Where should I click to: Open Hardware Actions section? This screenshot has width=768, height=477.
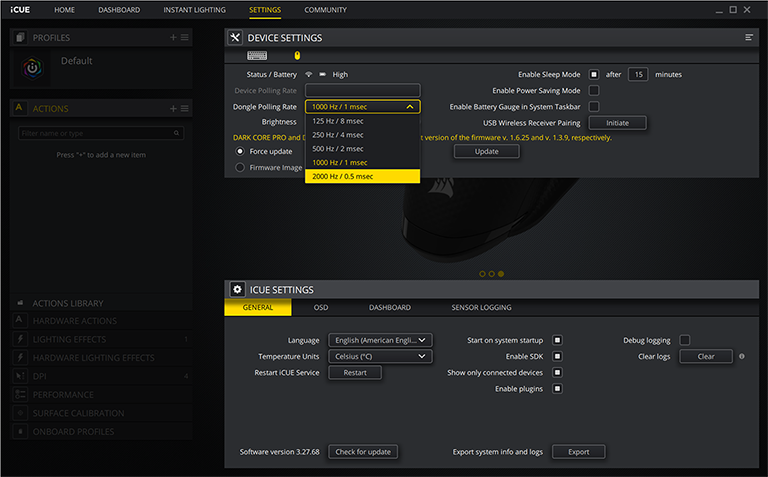[x=101, y=321]
